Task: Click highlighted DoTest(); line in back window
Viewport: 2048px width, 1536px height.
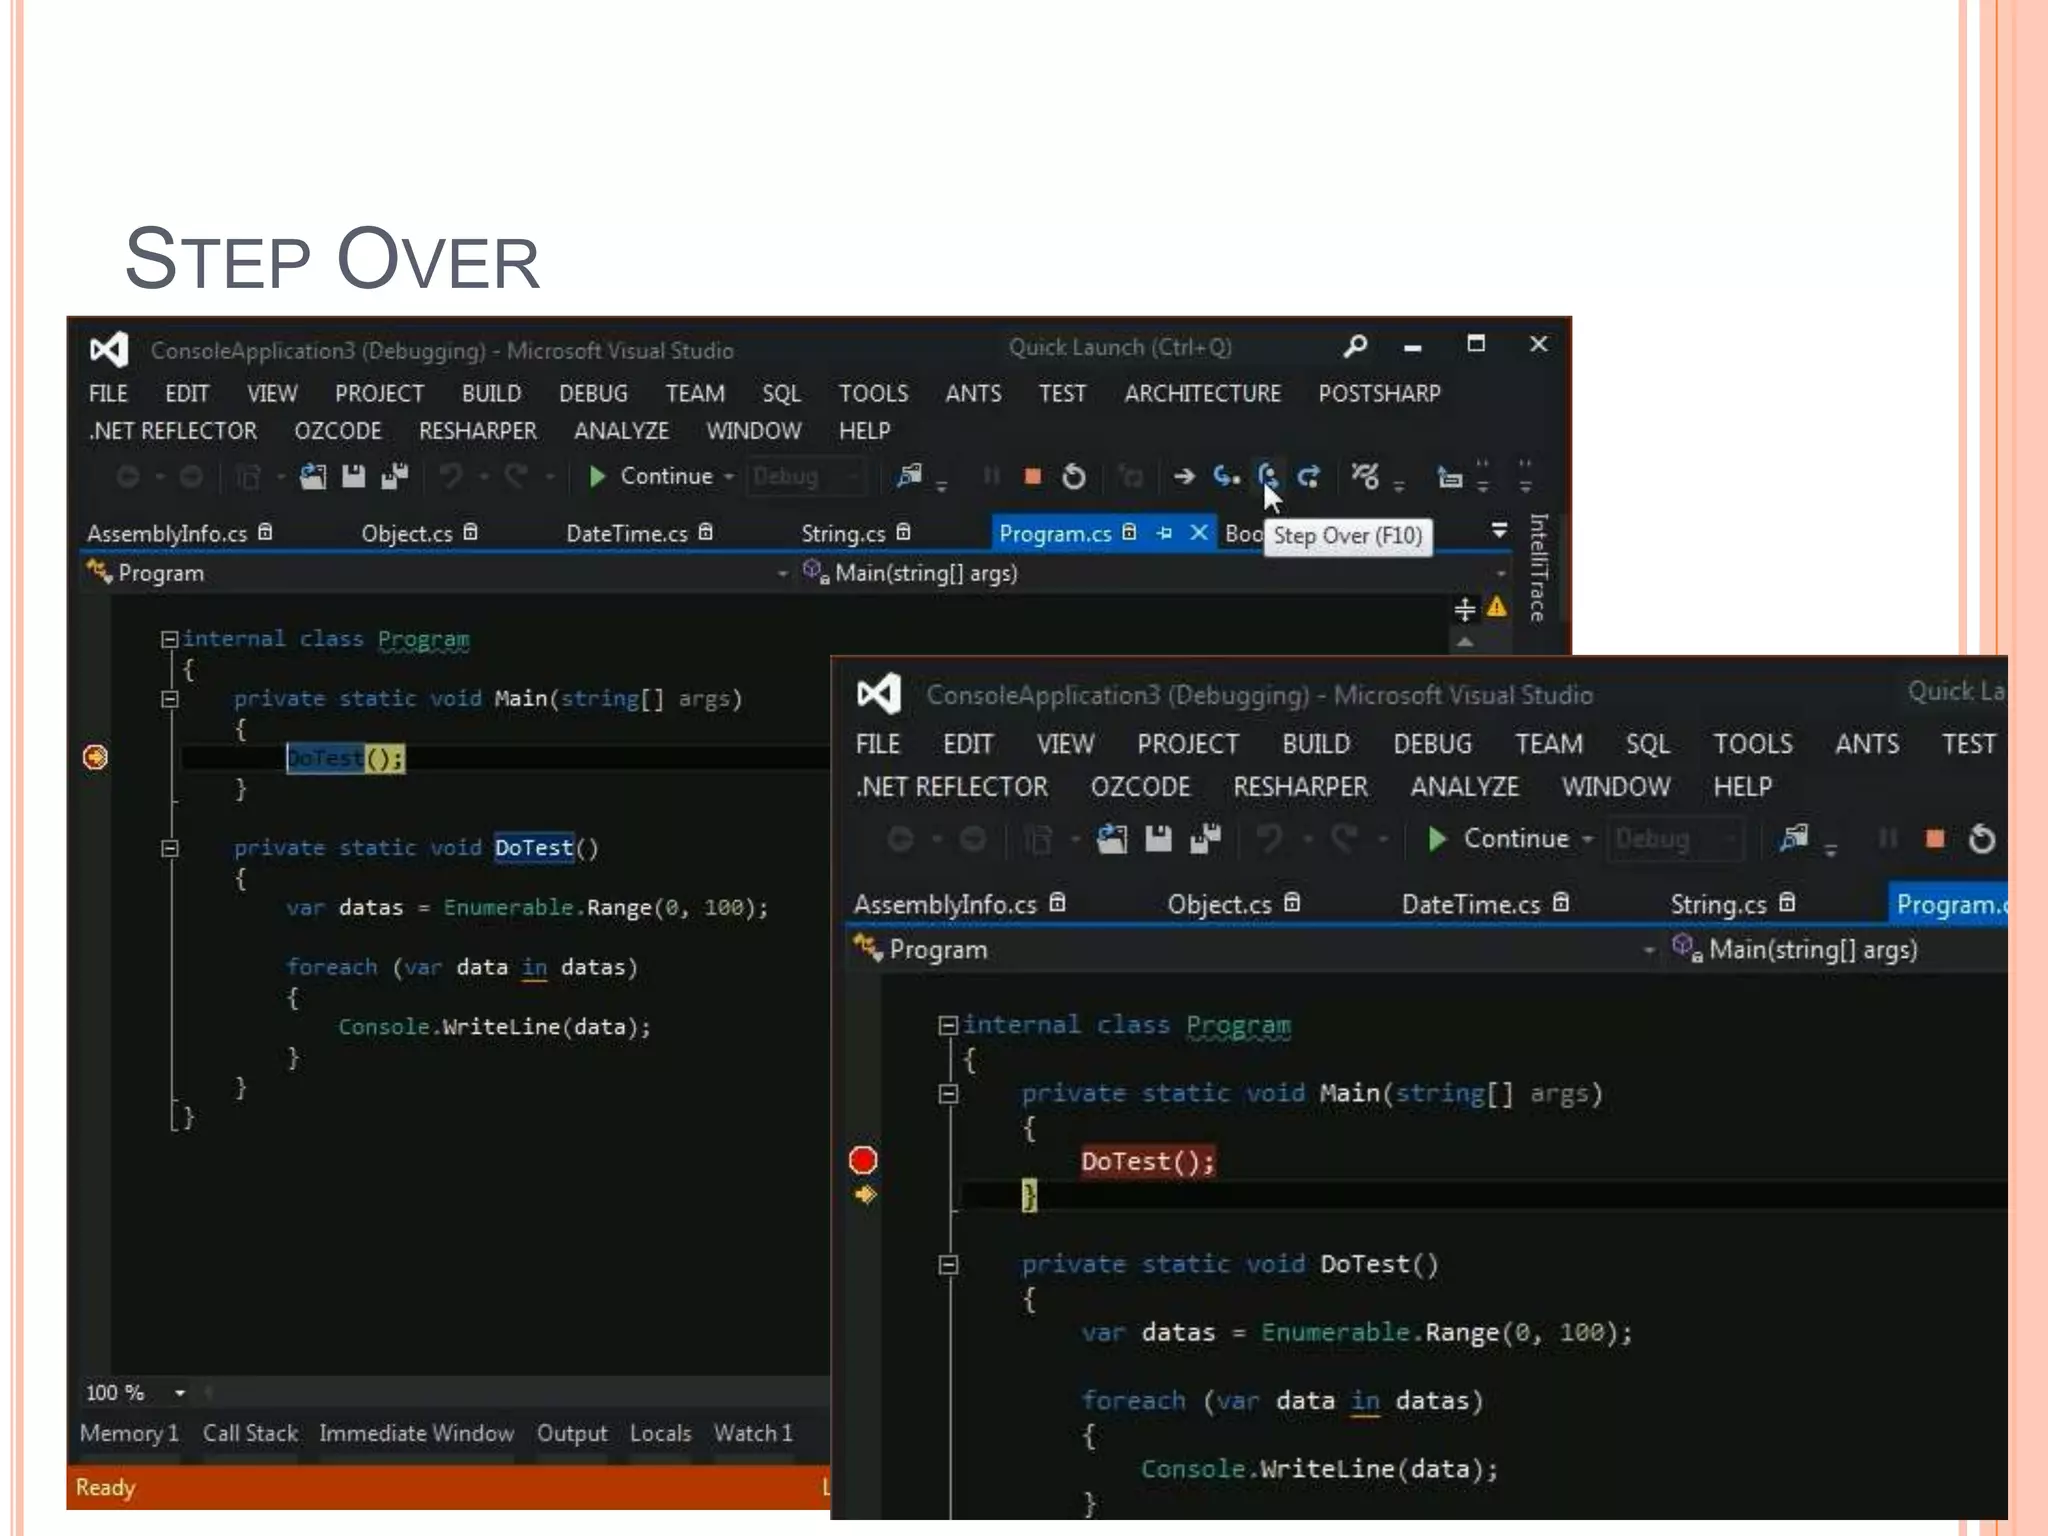Action: (345, 758)
